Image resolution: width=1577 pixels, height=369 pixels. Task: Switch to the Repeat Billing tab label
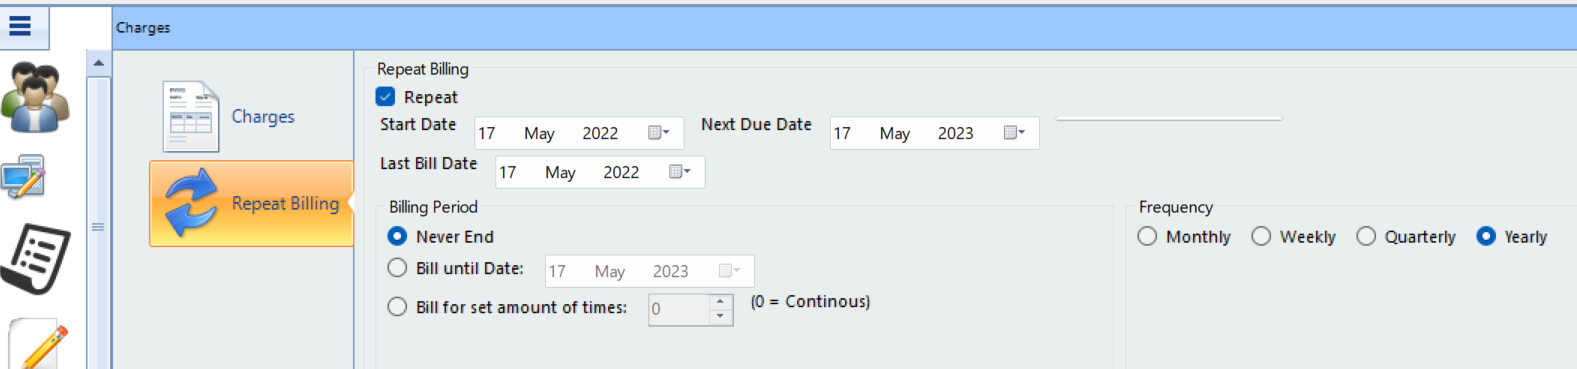tap(285, 203)
